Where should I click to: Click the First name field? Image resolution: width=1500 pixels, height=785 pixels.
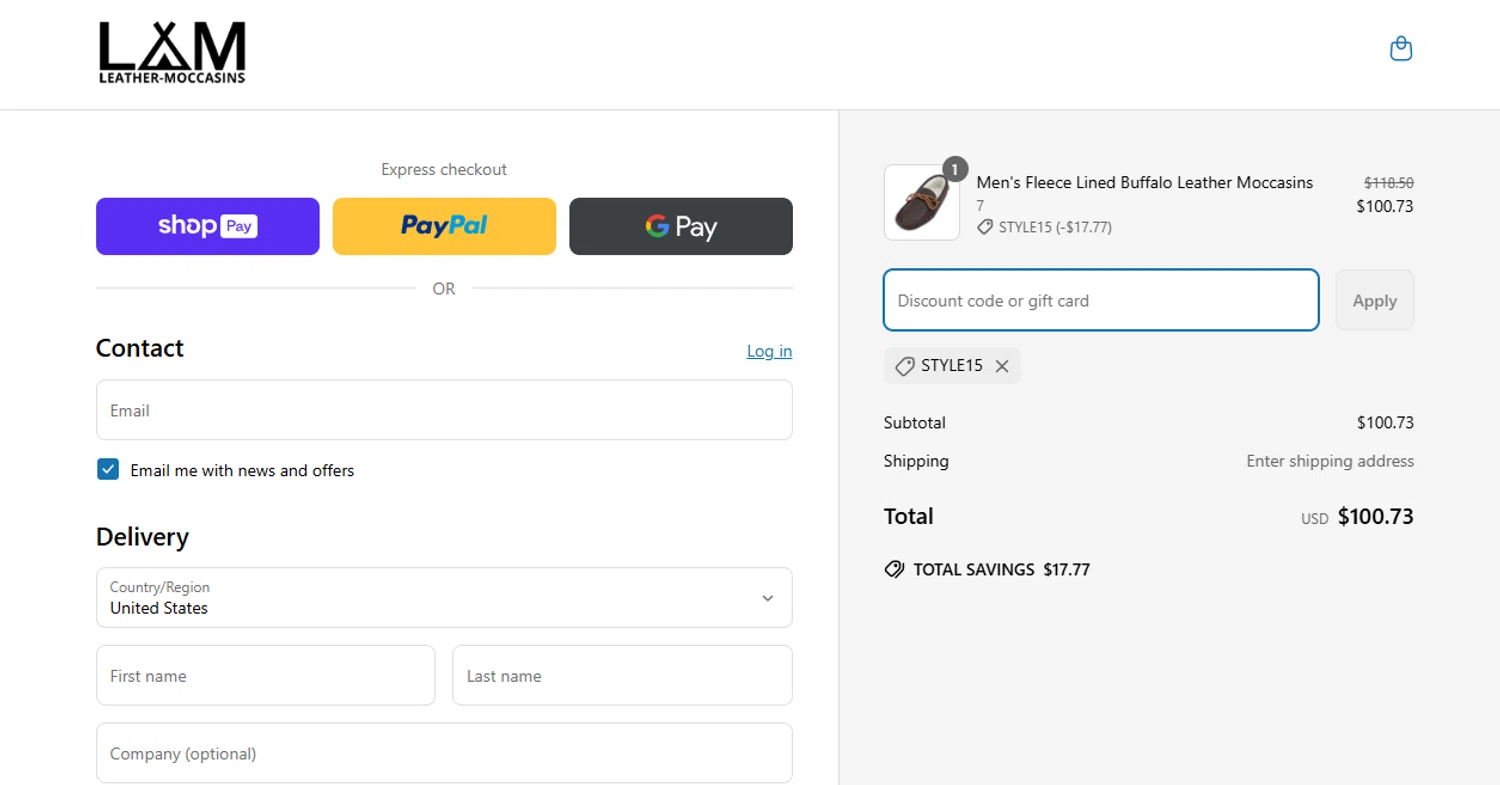click(266, 676)
